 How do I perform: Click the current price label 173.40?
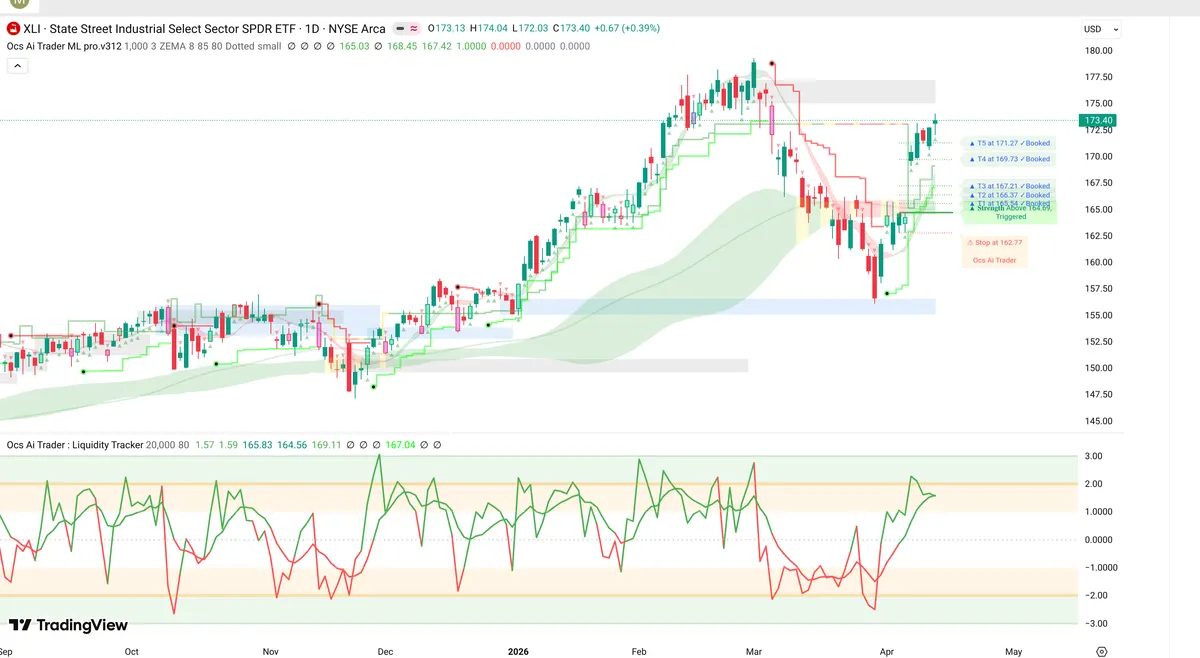pos(1097,121)
